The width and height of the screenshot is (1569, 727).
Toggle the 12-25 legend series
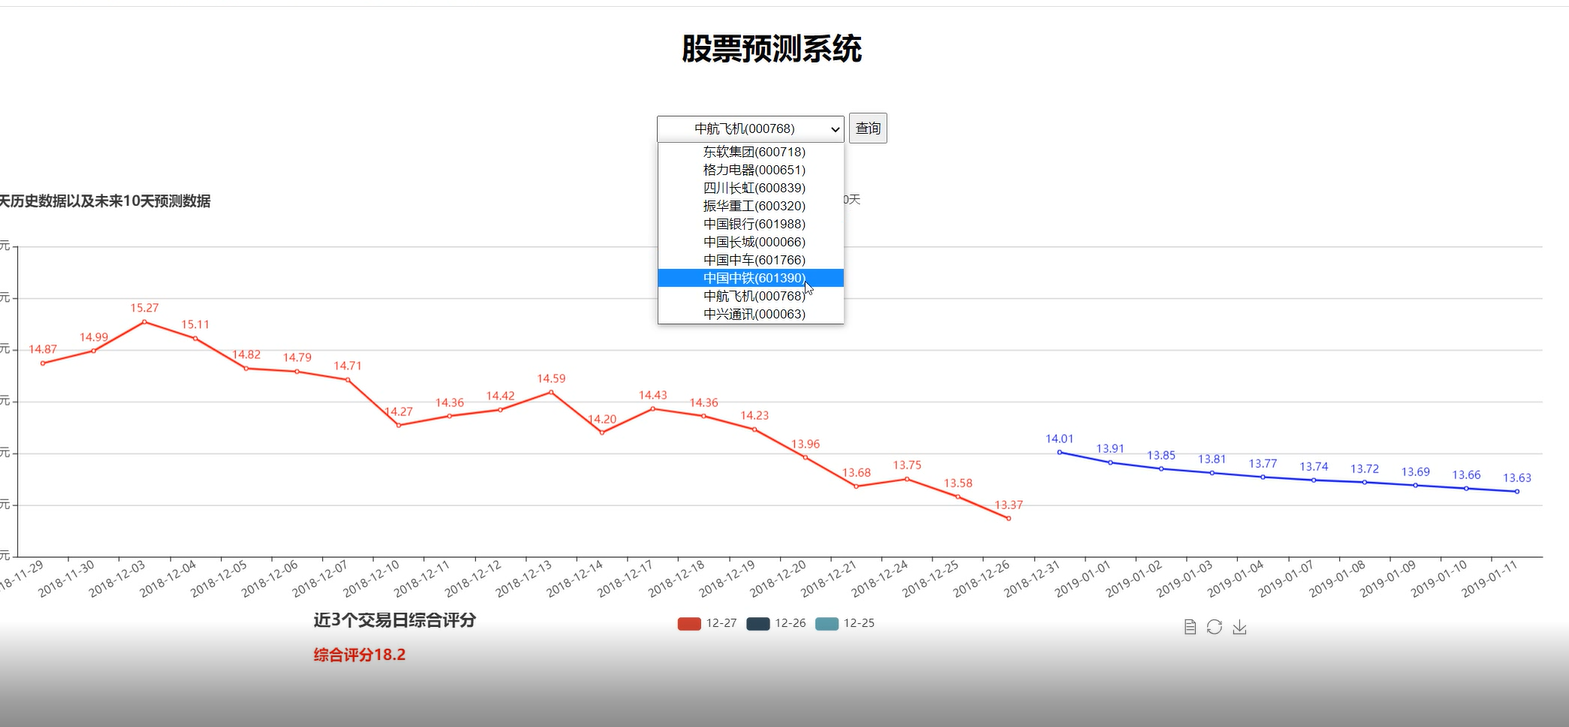coord(845,623)
